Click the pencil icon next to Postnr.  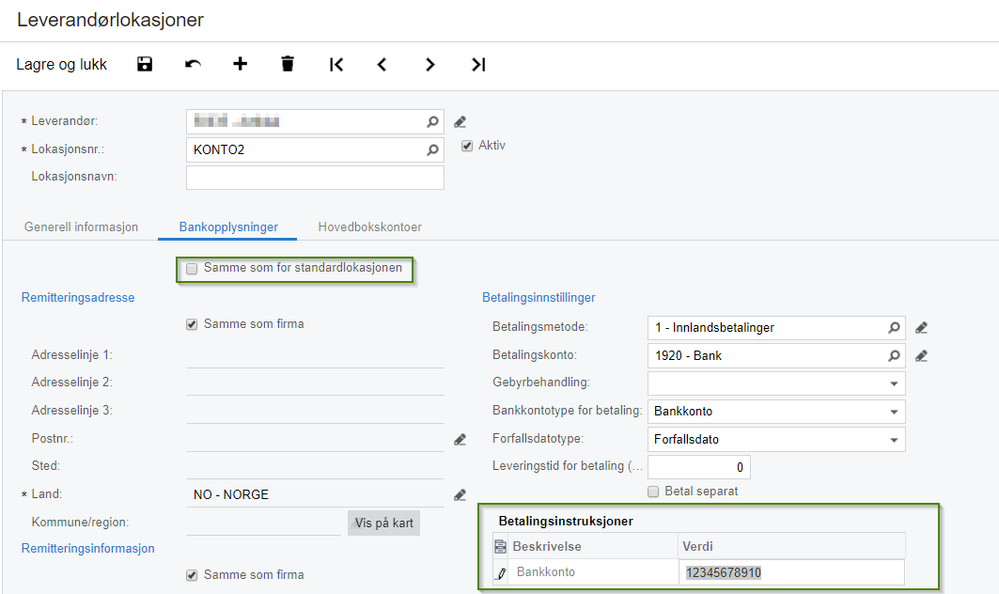(x=460, y=439)
